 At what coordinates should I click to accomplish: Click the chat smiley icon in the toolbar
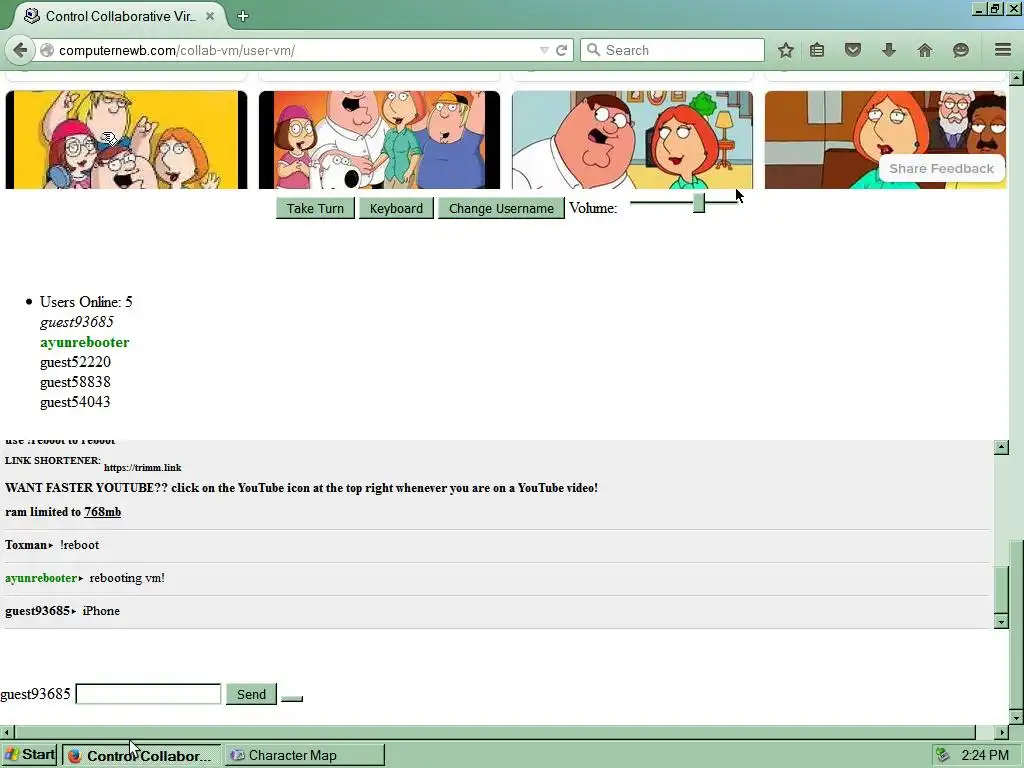coord(961,50)
